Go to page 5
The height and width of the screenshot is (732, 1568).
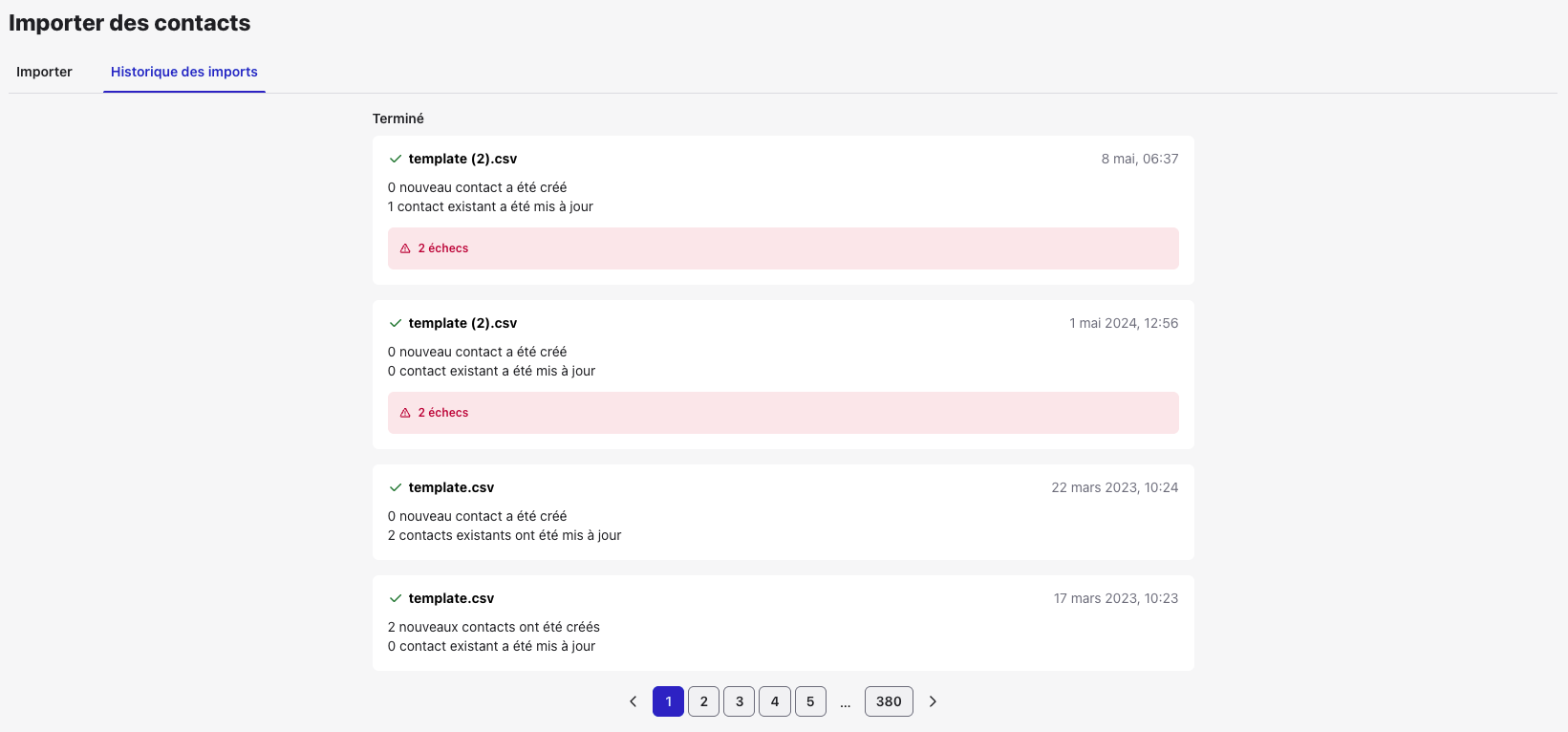(x=810, y=702)
